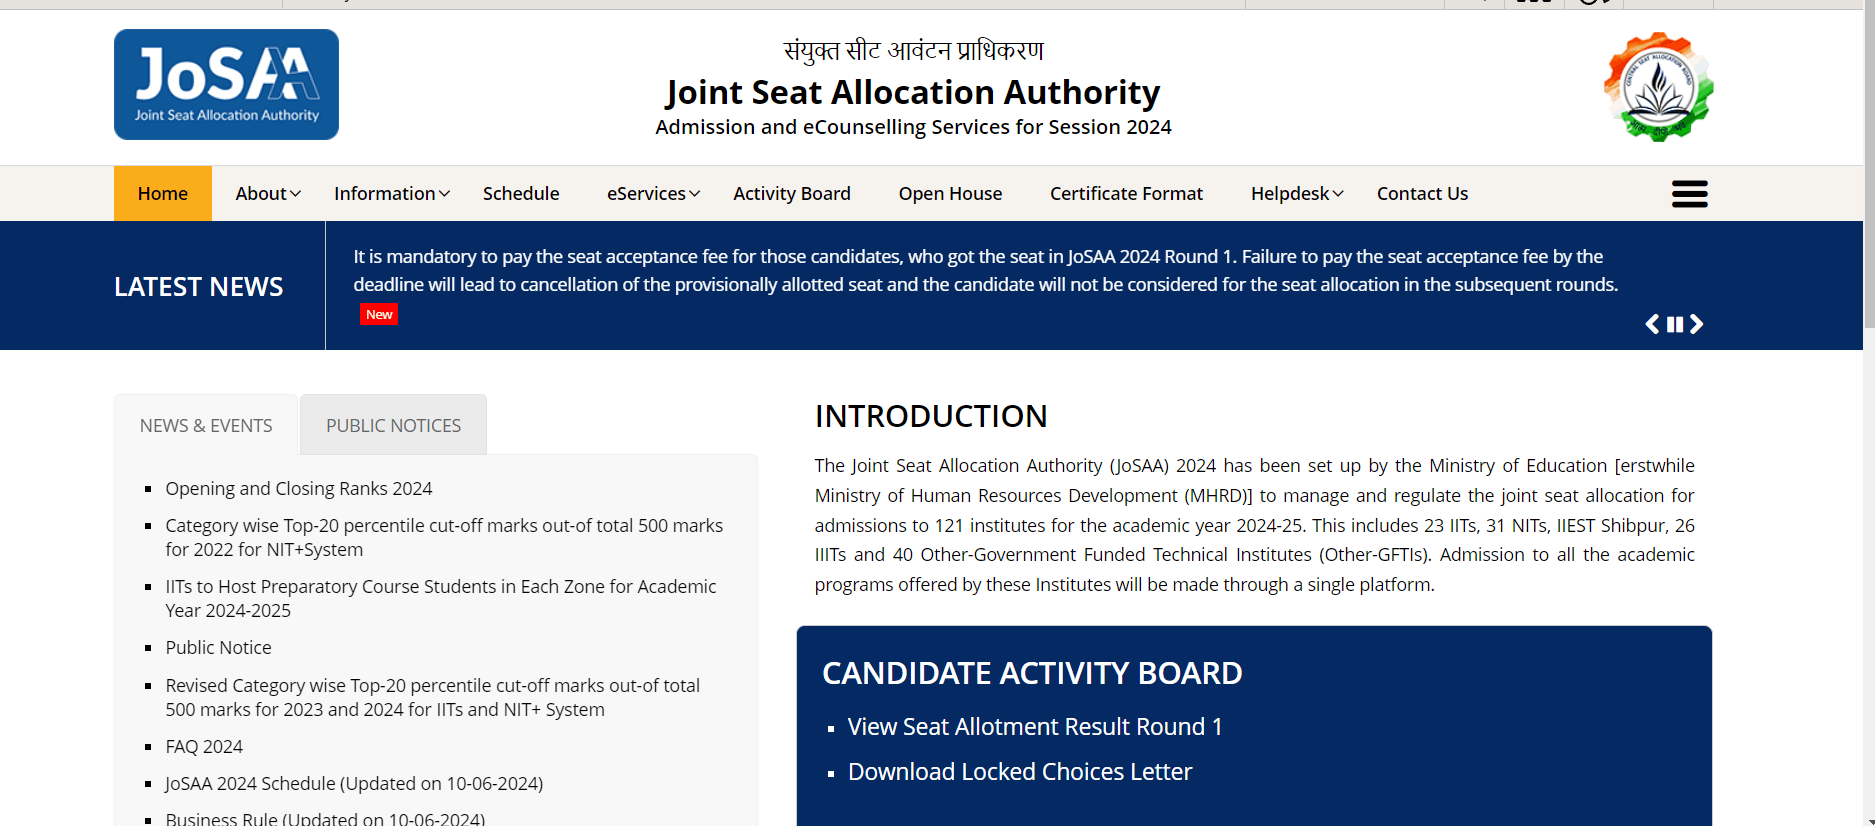The image size is (1875, 826).
Task: Switch to the PUBLIC NOTICES tab
Action: point(393,425)
